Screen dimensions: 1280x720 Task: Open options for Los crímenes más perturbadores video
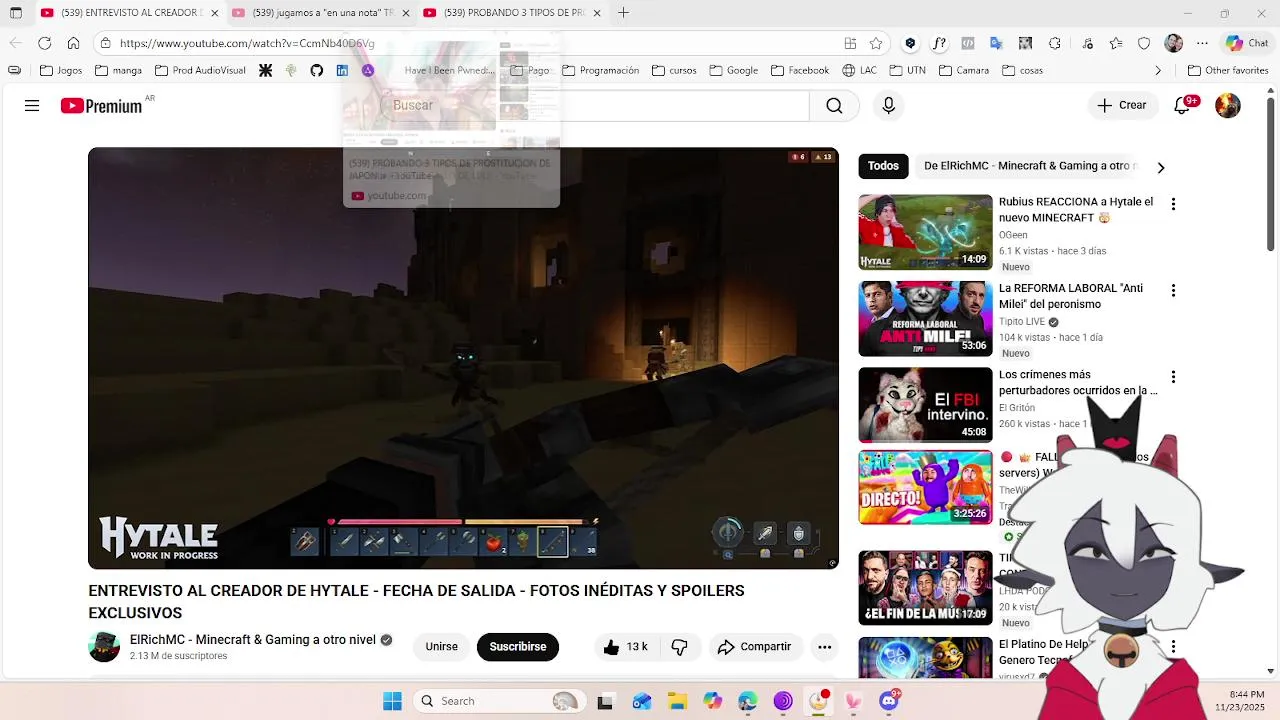point(1173,377)
